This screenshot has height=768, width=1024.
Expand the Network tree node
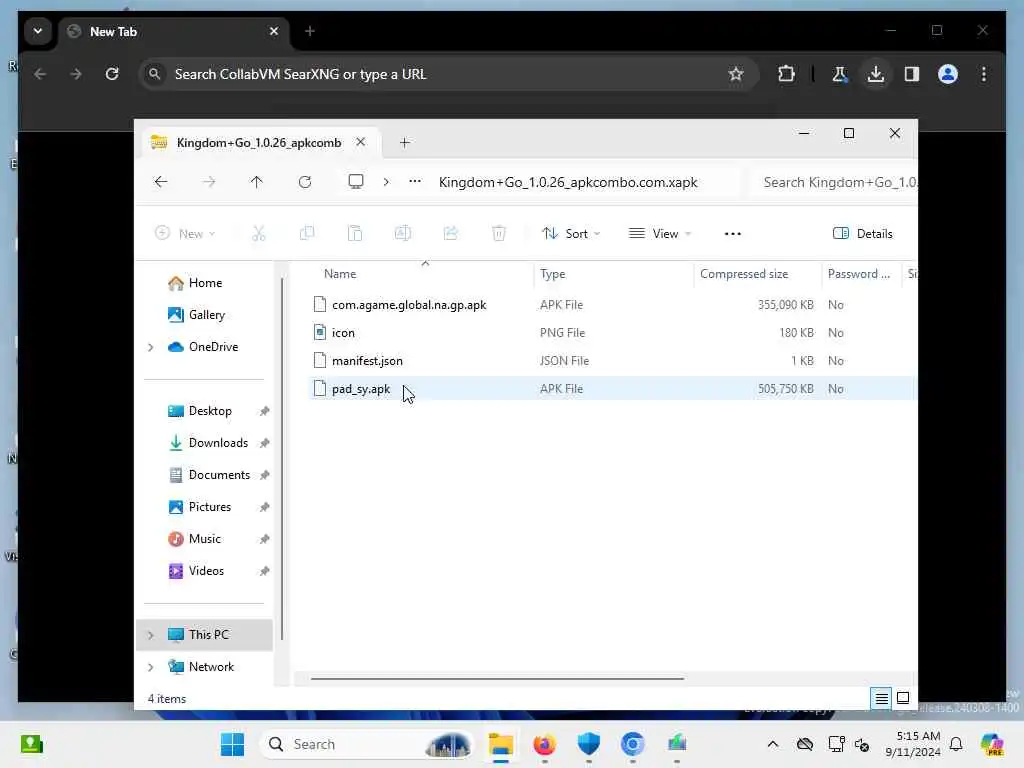click(x=151, y=667)
